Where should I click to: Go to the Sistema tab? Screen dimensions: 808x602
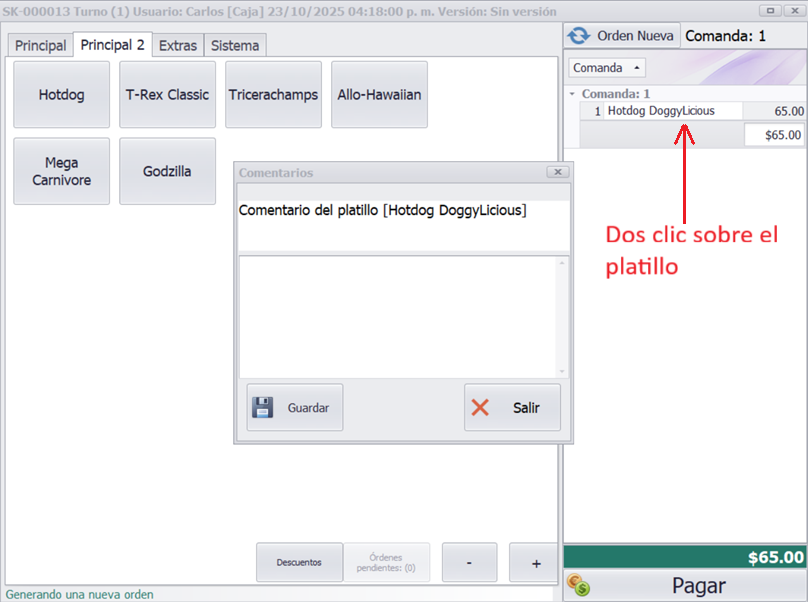point(235,45)
